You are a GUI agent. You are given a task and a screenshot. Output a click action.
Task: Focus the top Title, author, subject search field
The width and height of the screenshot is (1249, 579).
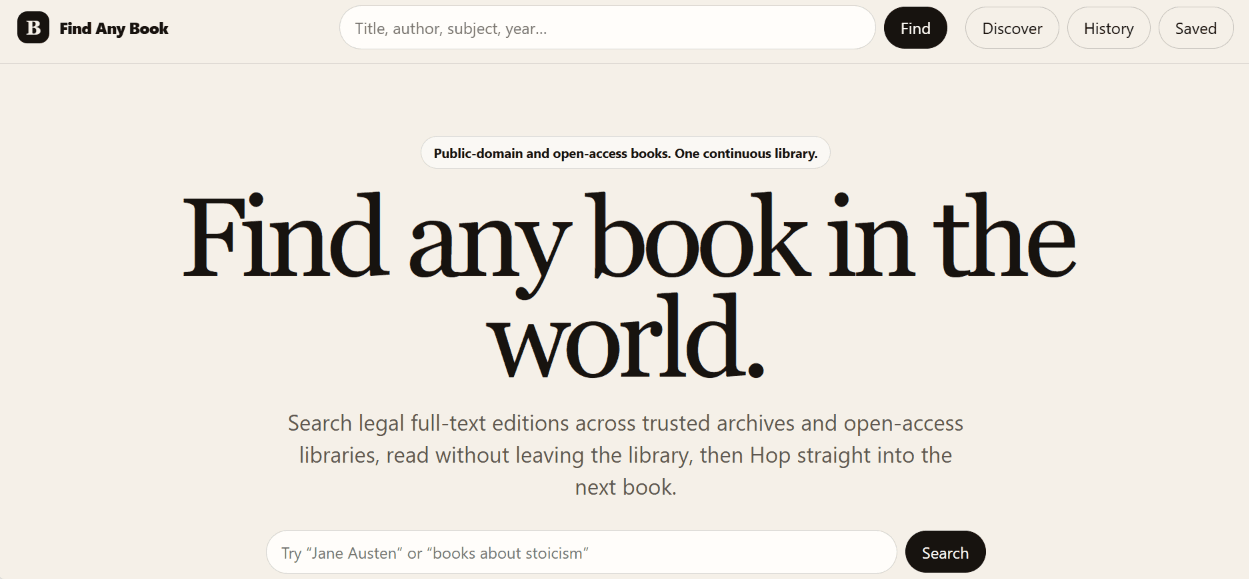(x=607, y=28)
